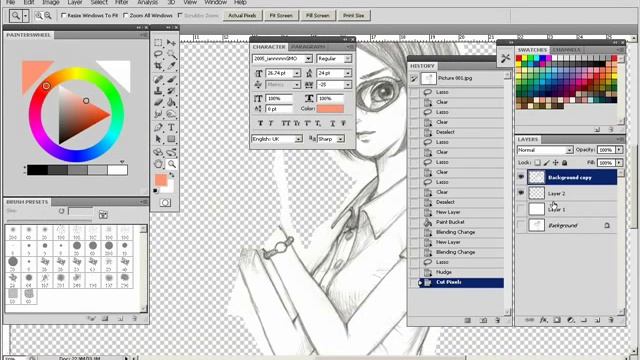The width and height of the screenshot is (640, 360).
Task: Select Cut Pixels history state
Action: click(x=457, y=282)
